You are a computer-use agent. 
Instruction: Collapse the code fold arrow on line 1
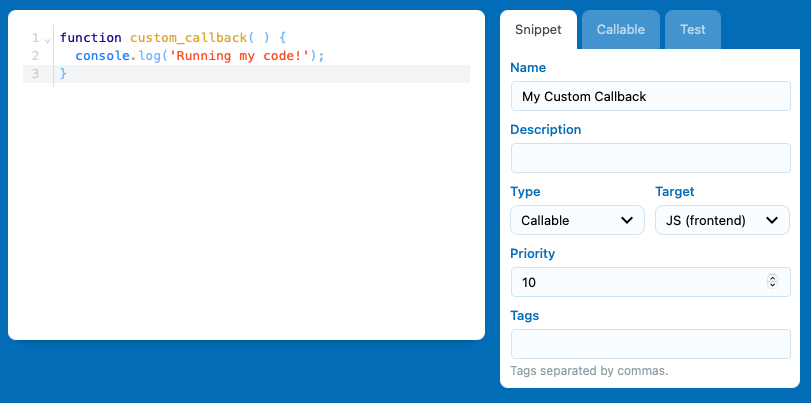pyautogui.click(x=48, y=40)
